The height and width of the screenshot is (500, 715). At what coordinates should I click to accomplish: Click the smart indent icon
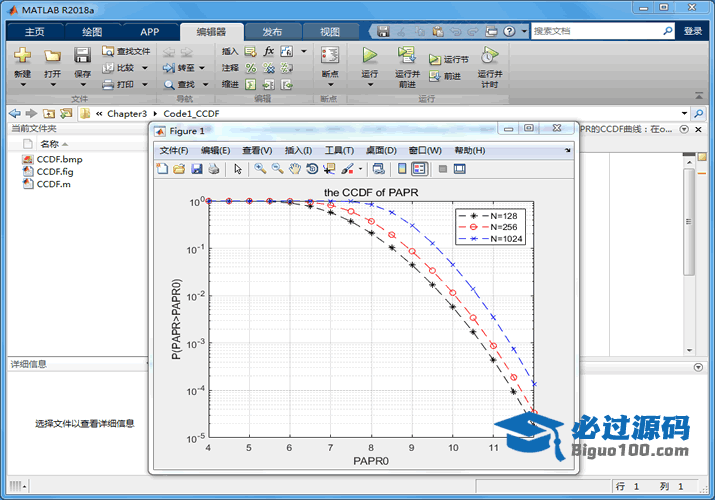coord(251,84)
